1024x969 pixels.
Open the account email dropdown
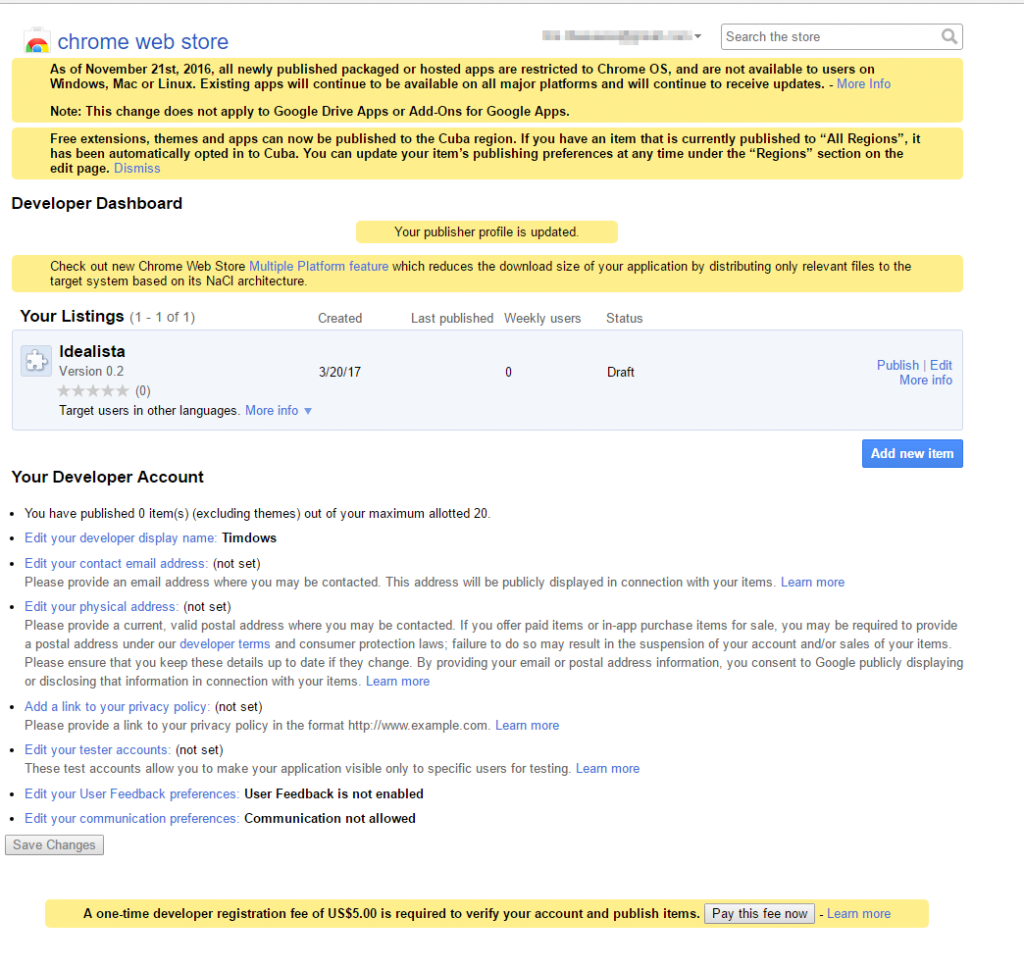621,36
